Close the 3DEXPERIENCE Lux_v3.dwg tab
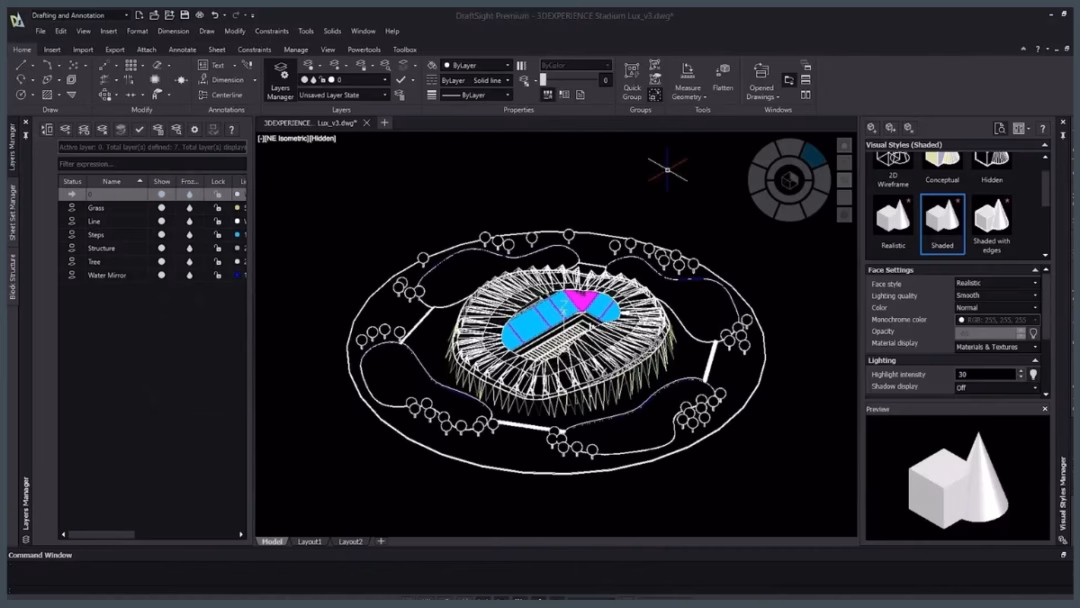 pyautogui.click(x=366, y=123)
